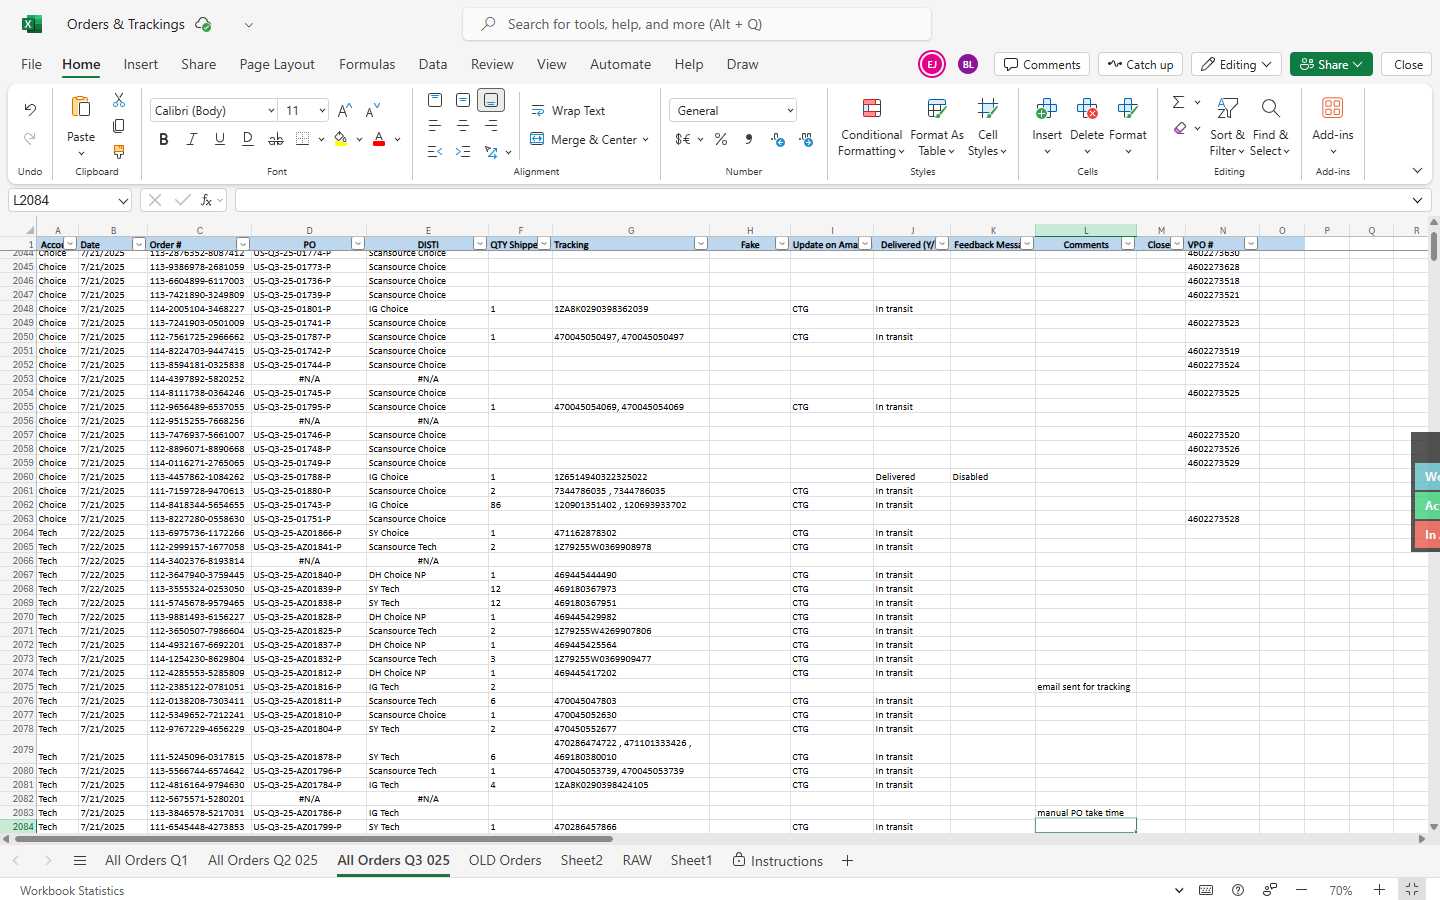Open Sort & Filter menu

[x=1227, y=127]
